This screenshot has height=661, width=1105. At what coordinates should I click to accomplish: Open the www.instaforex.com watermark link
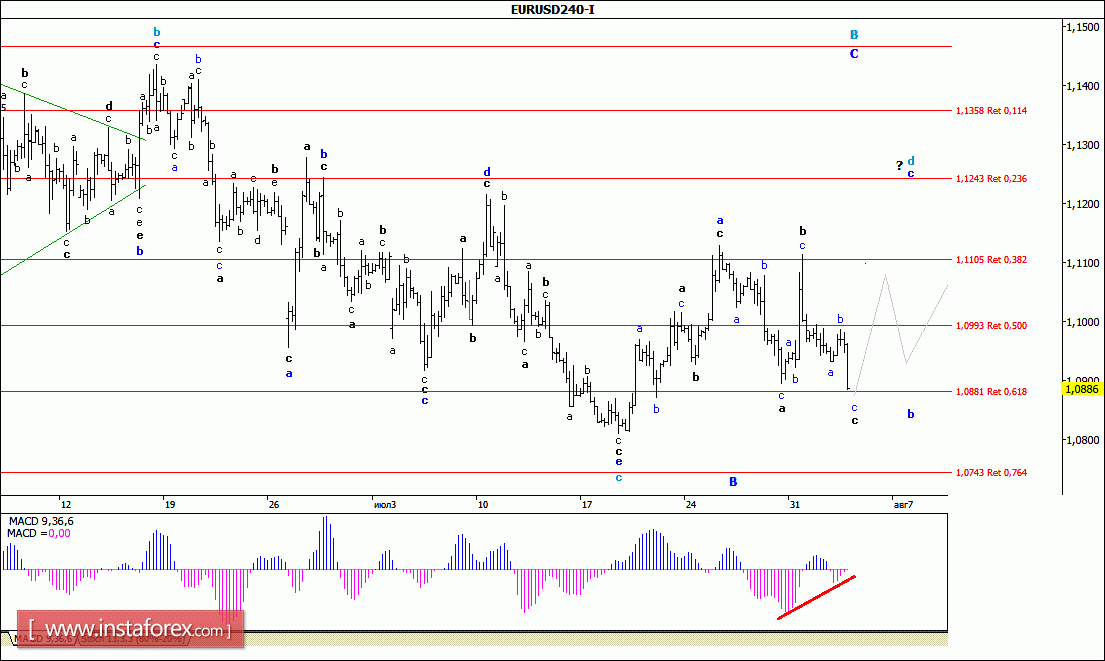tap(132, 631)
